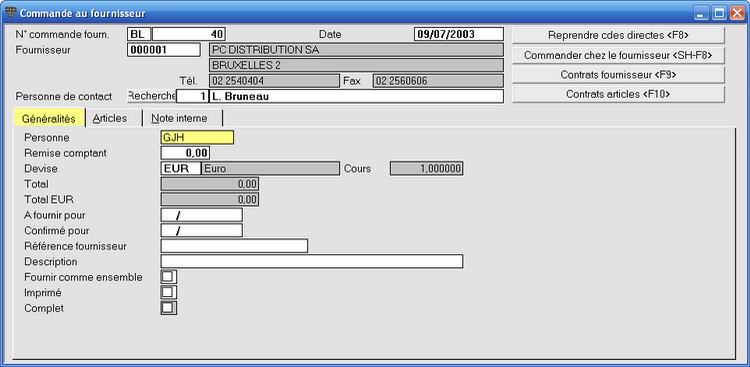Viewport: 750px width, 367px height.
Task: Click the Référence fournisseur field
Action: point(234,246)
